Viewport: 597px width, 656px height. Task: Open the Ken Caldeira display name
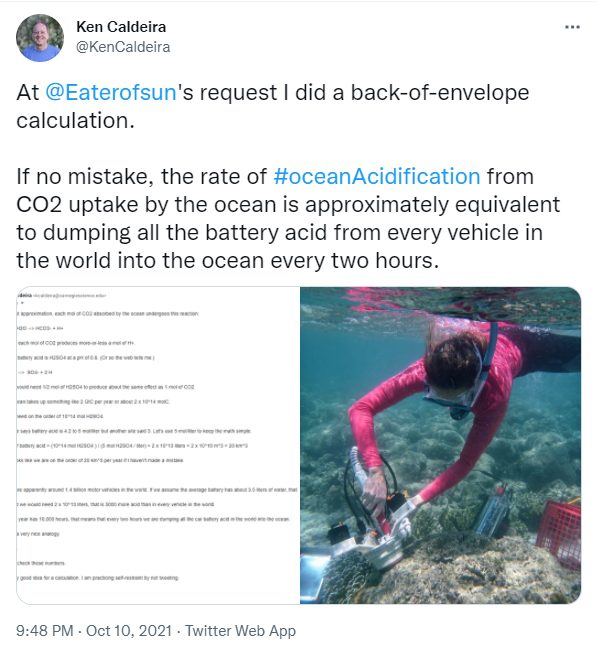click(x=121, y=27)
